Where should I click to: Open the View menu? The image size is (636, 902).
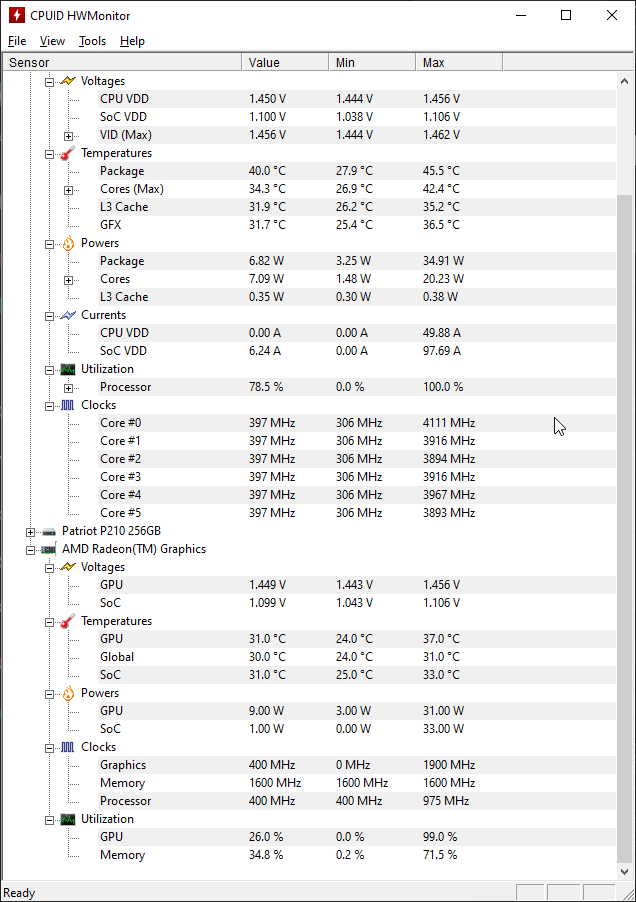[52, 41]
